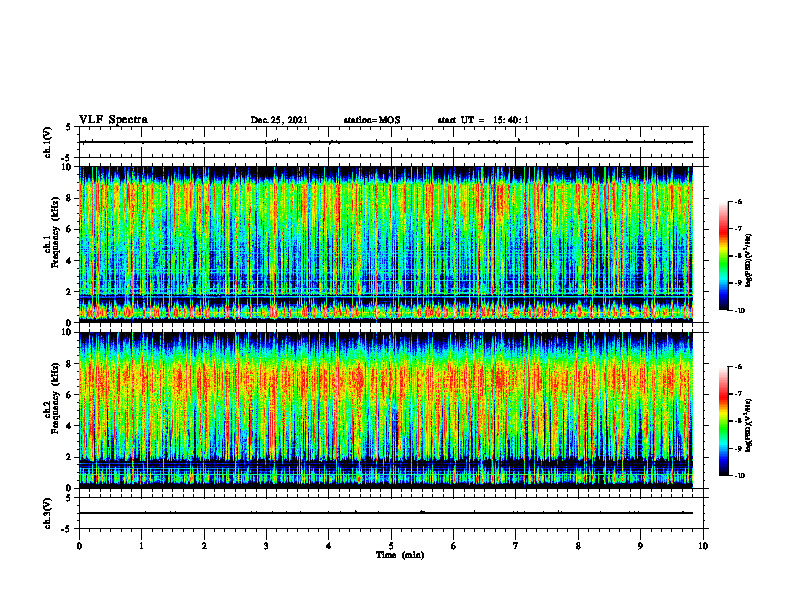
Task: Click the ch.2 color bar axis title
Action: pos(749,425)
